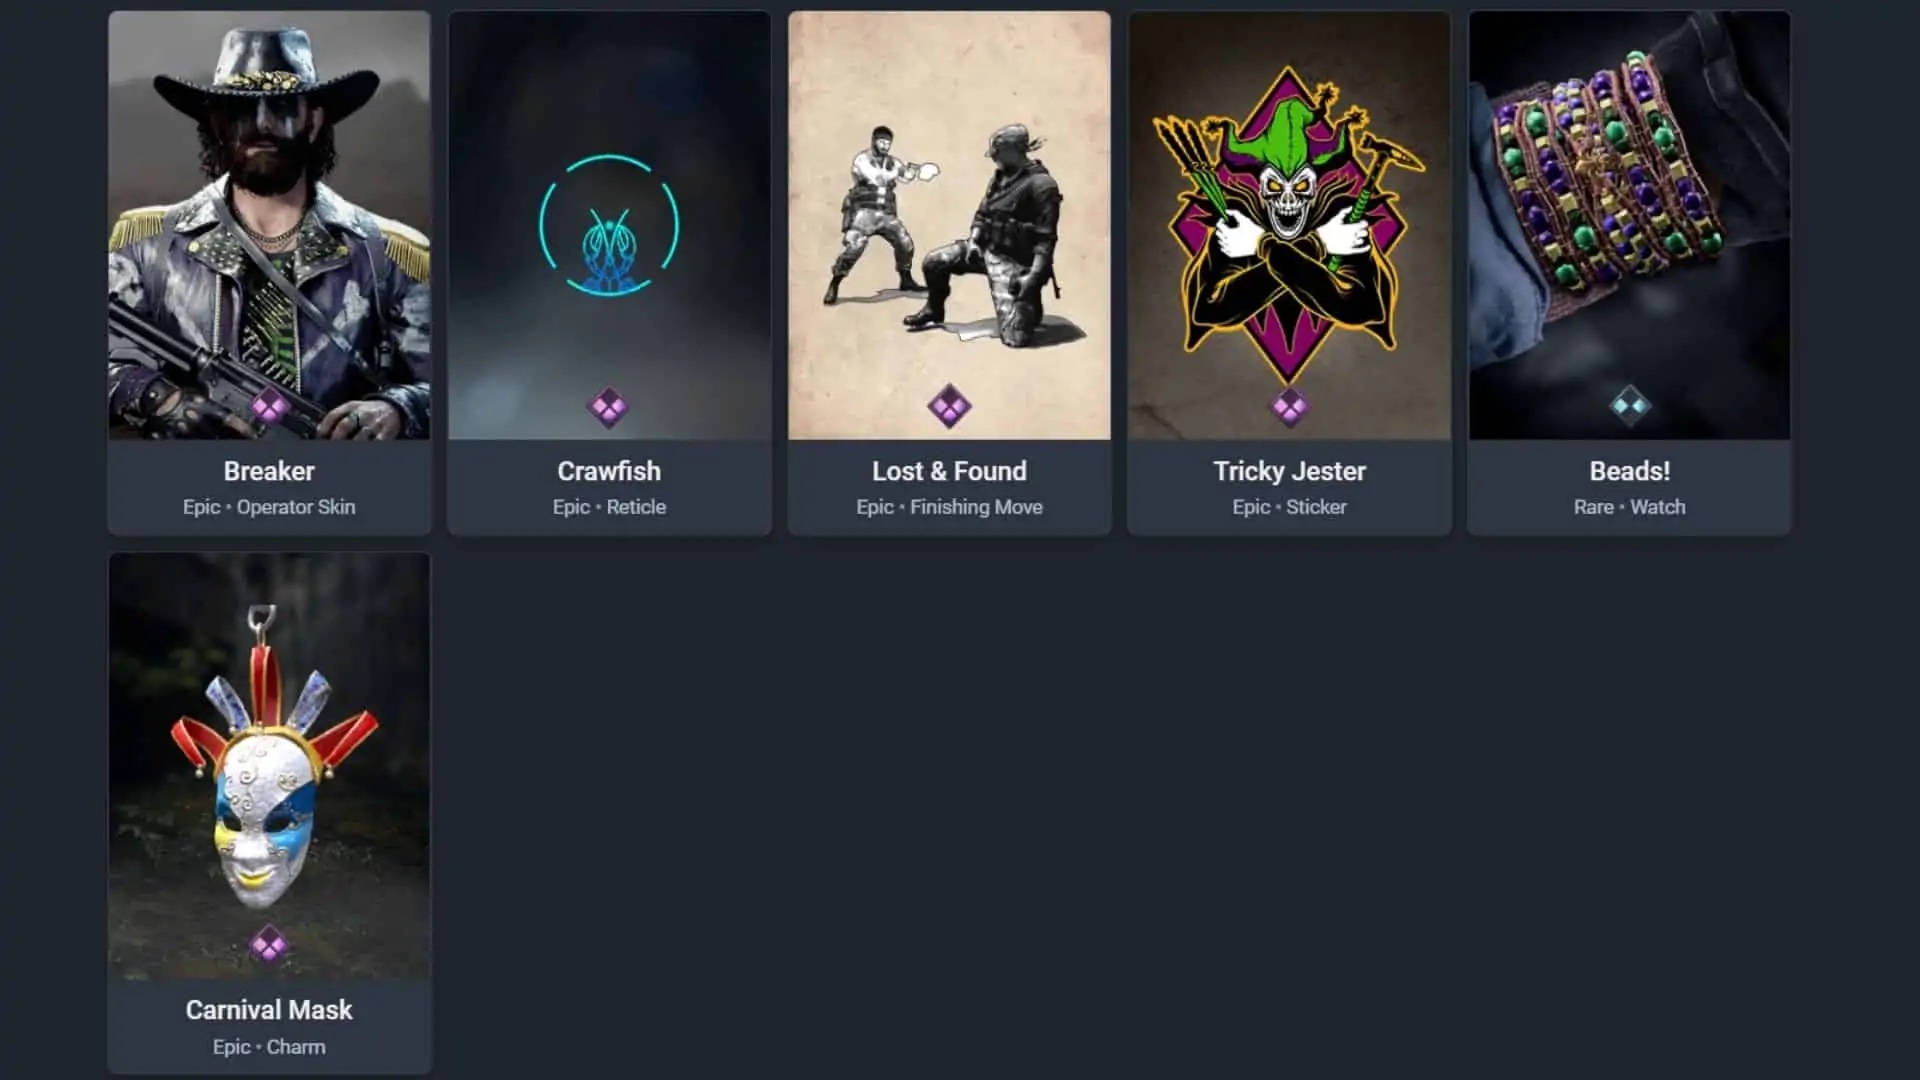
Task: Click the Epic rarity icon on Breaker card
Action: click(269, 407)
